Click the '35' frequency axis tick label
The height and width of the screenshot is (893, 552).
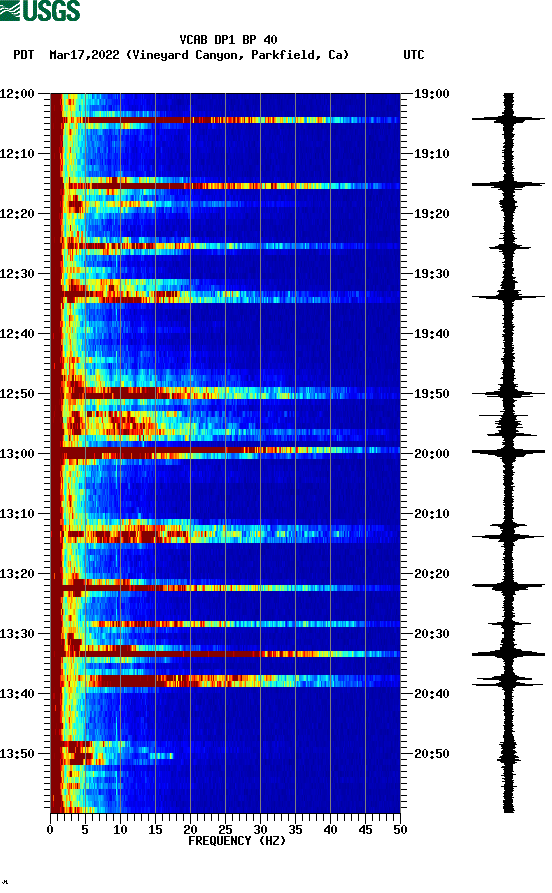pyautogui.click(x=295, y=830)
